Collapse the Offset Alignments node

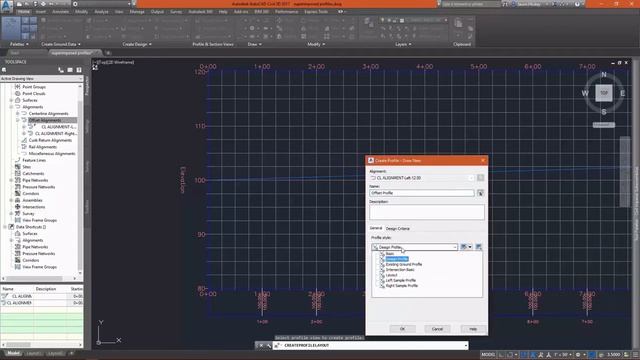(x=18, y=120)
